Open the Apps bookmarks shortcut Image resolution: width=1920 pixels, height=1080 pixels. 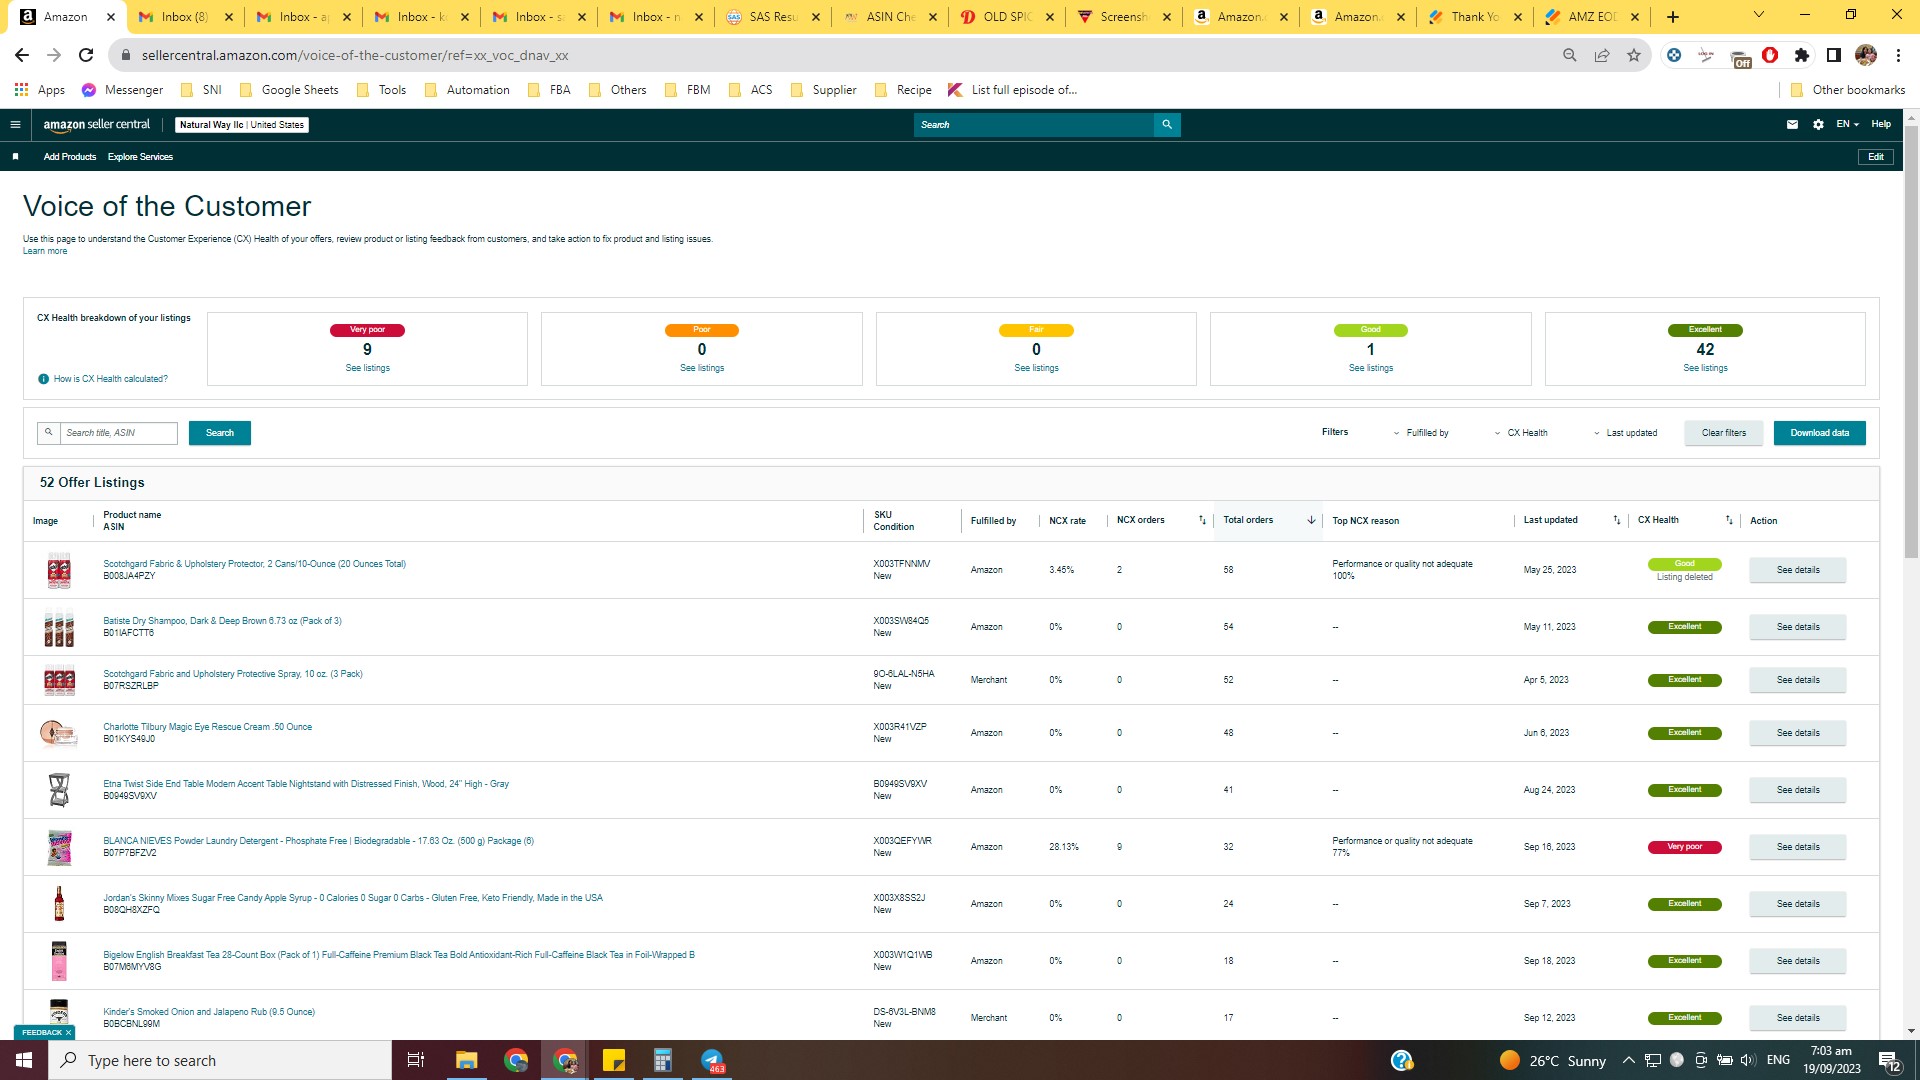tap(40, 90)
